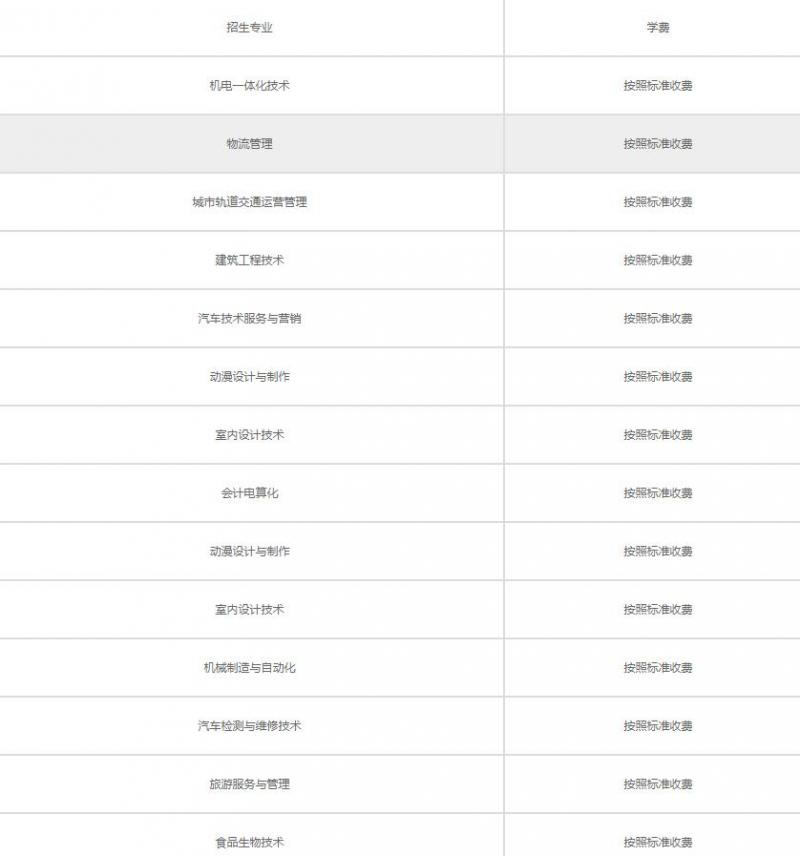The height and width of the screenshot is (856, 800).
Task: Select the 城市轨道交通运营管理 major
Action: point(249,202)
